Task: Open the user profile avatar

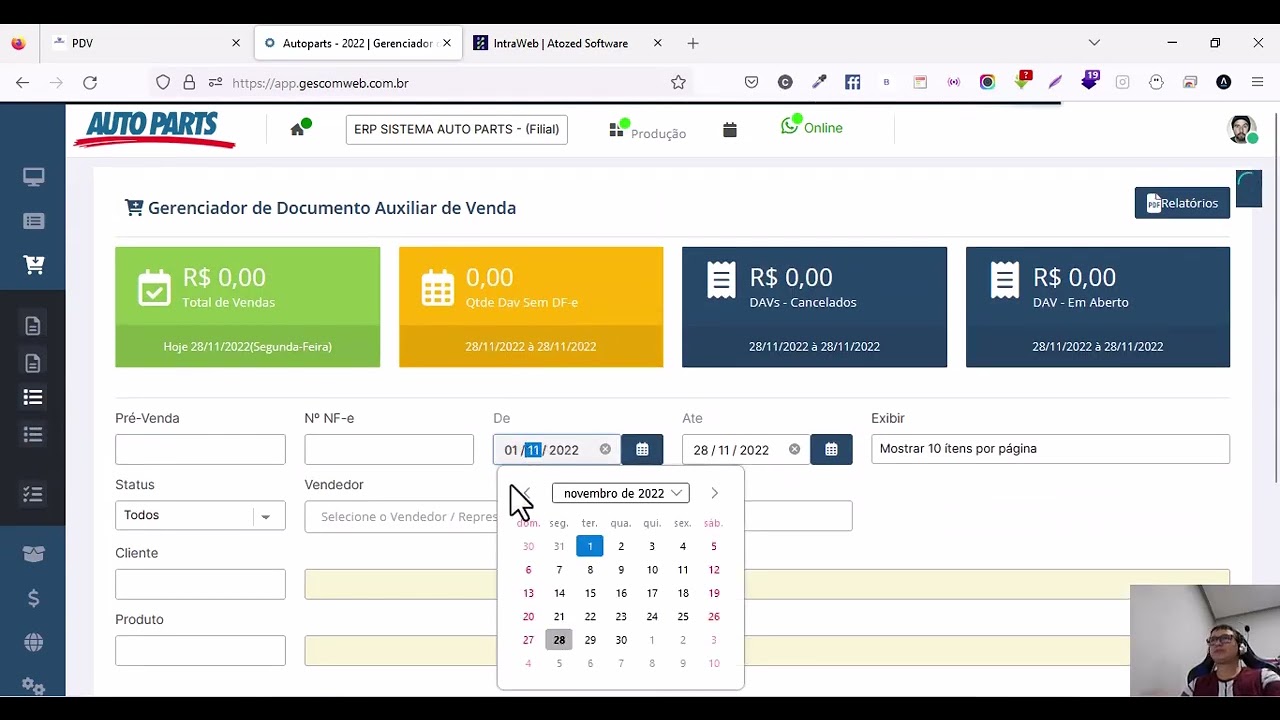Action: pos(1242,129)
